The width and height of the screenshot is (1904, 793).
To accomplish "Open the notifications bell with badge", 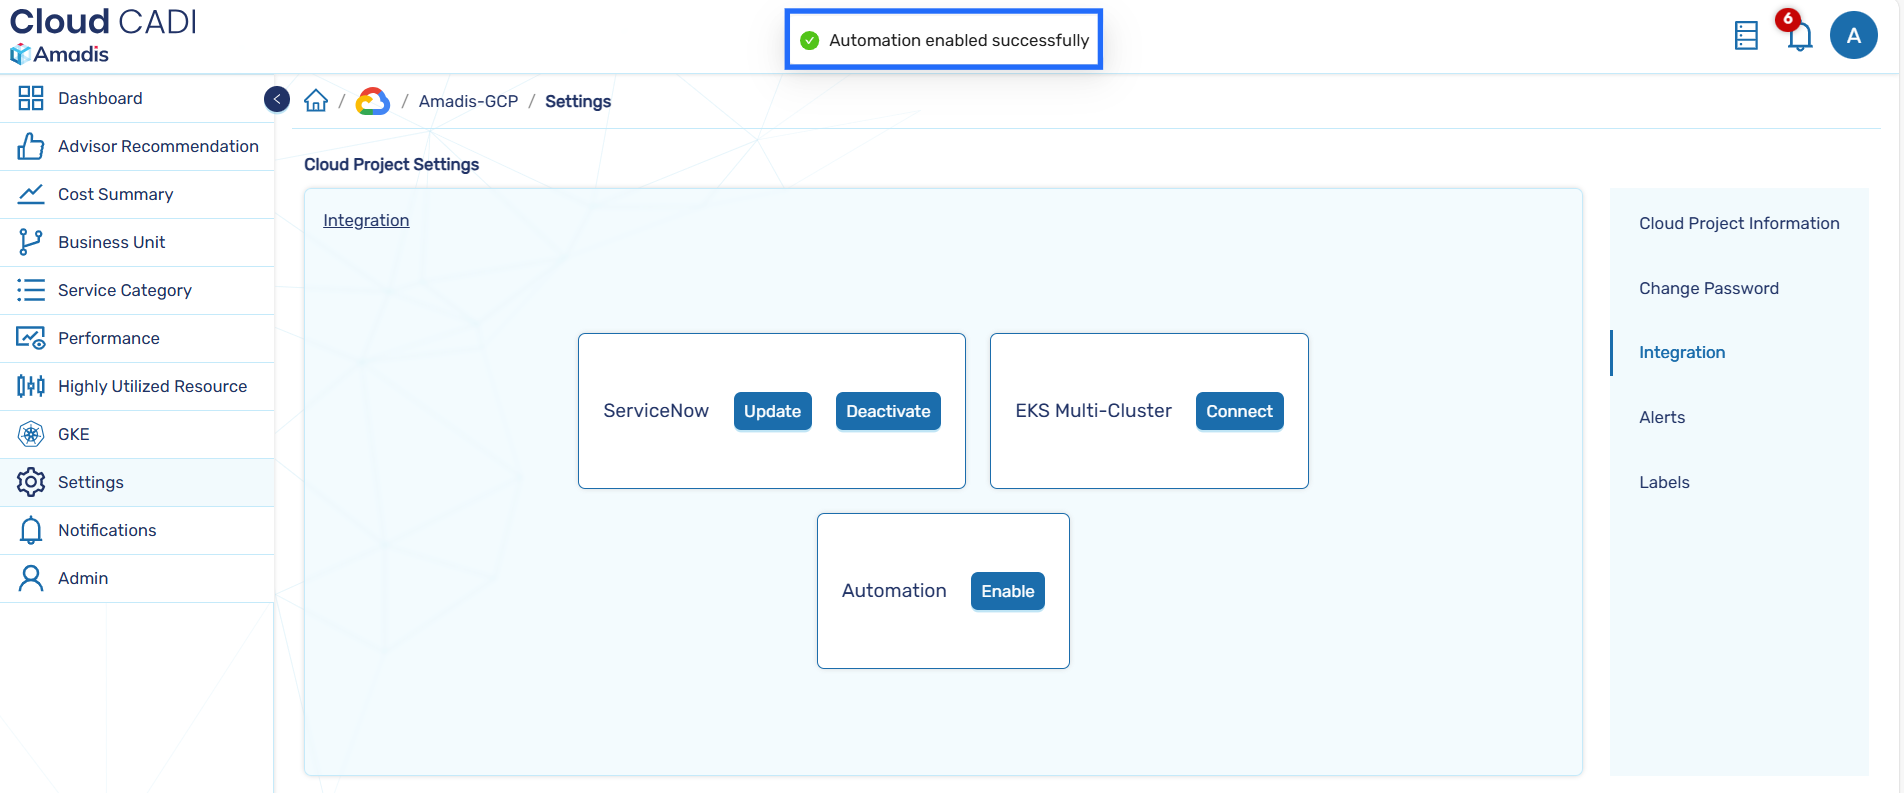I will click(1798, 36).
